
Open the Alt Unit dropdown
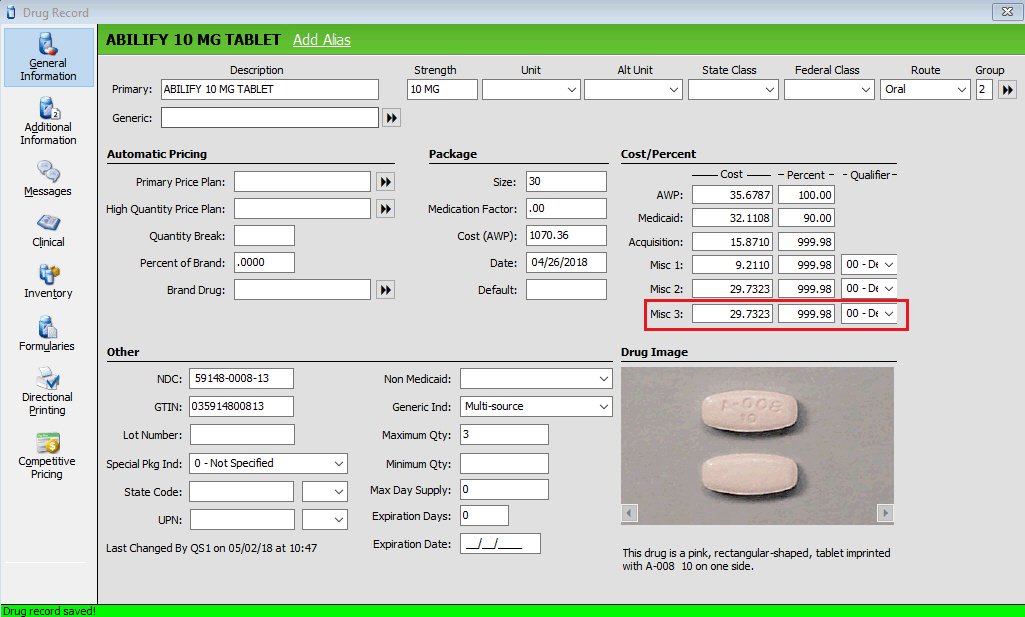pyautogui.click(x=633, y=90)
